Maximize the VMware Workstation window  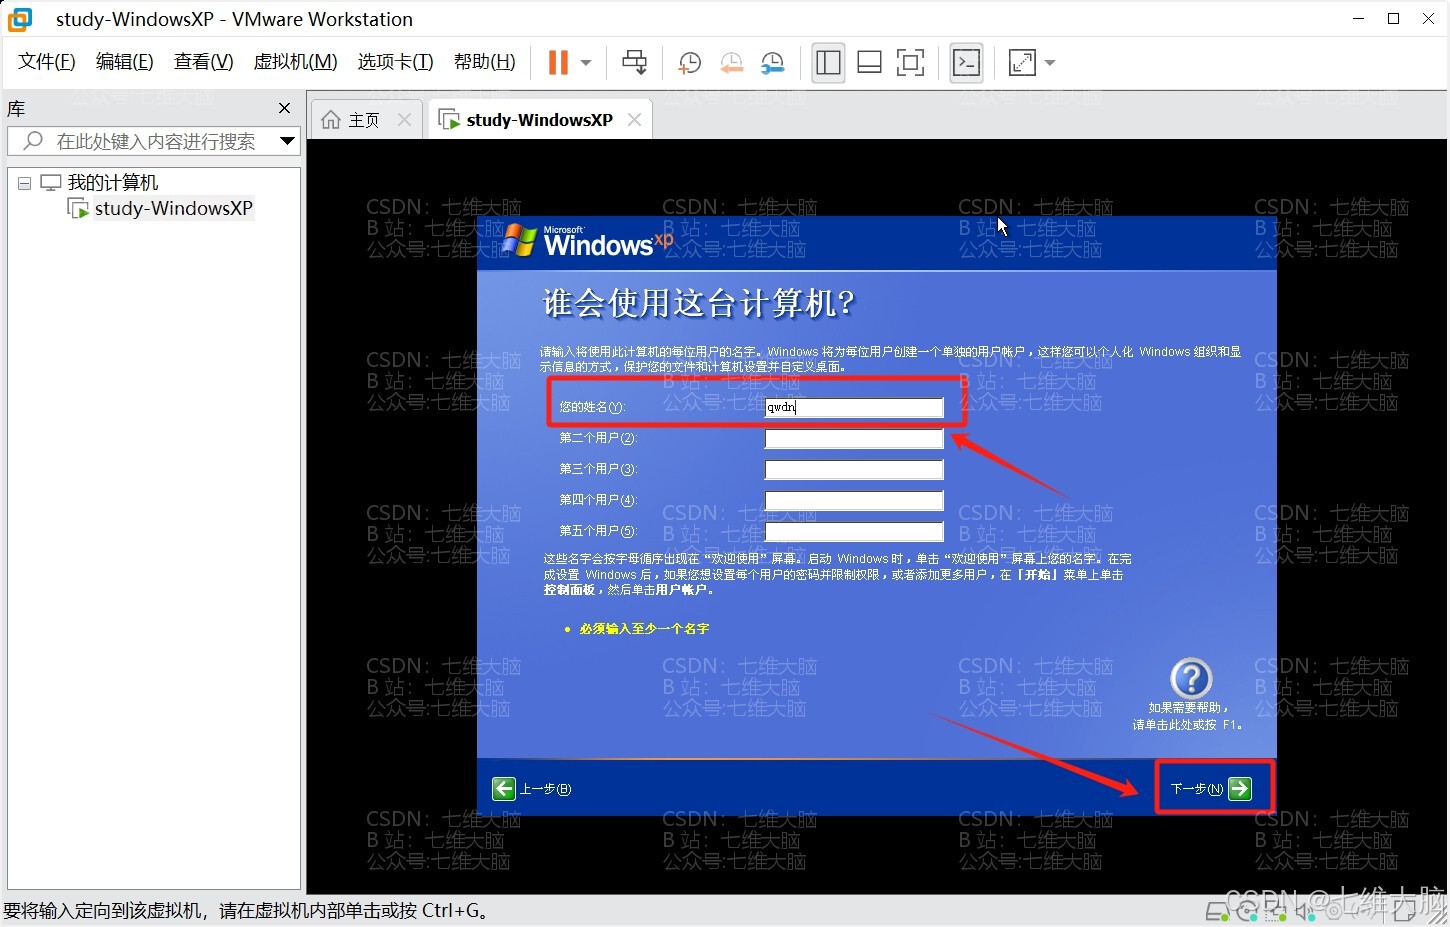click(1393, 19)
